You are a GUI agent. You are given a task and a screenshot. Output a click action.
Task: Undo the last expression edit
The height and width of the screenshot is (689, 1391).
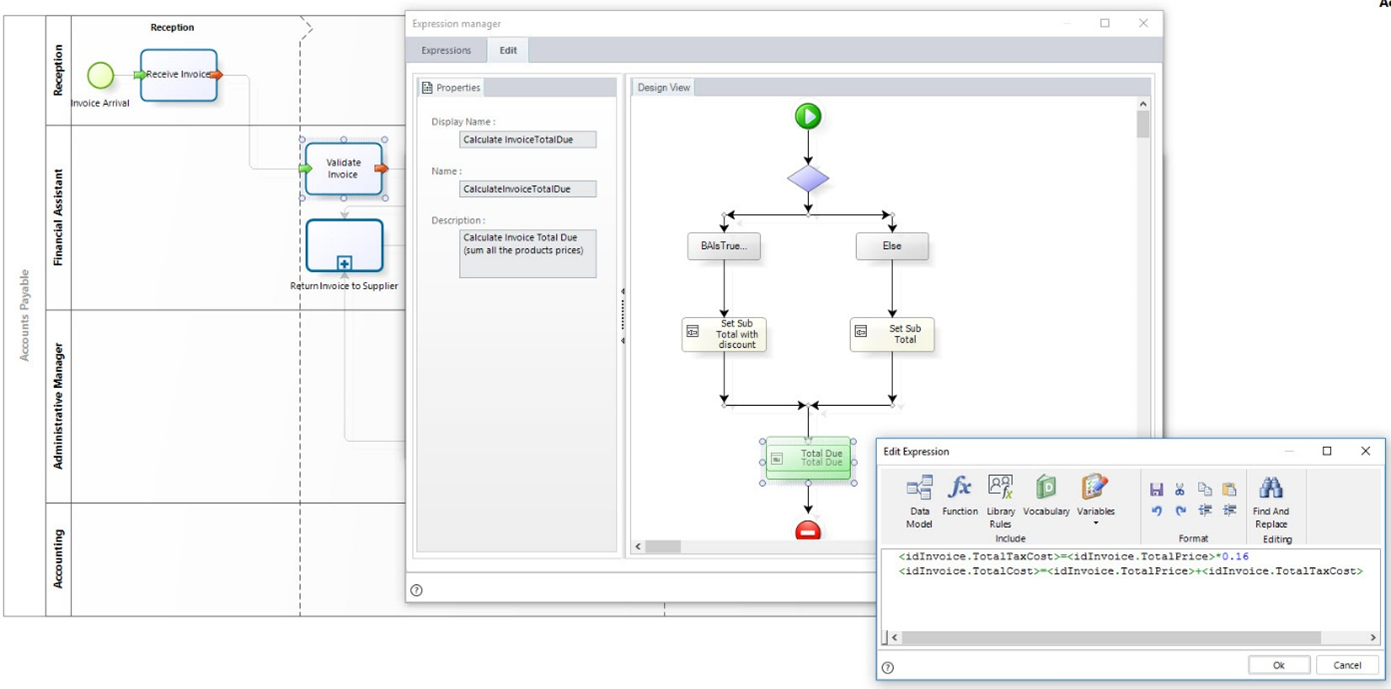click(x=1156, y=510)
